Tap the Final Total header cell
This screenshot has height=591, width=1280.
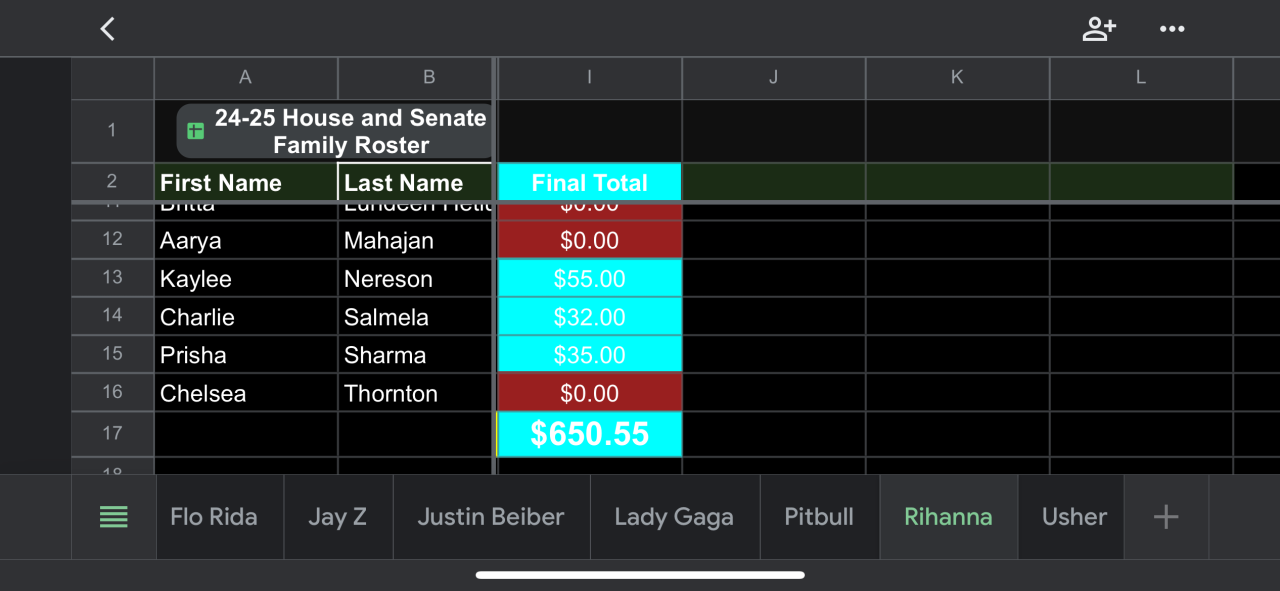coord(590,183)
